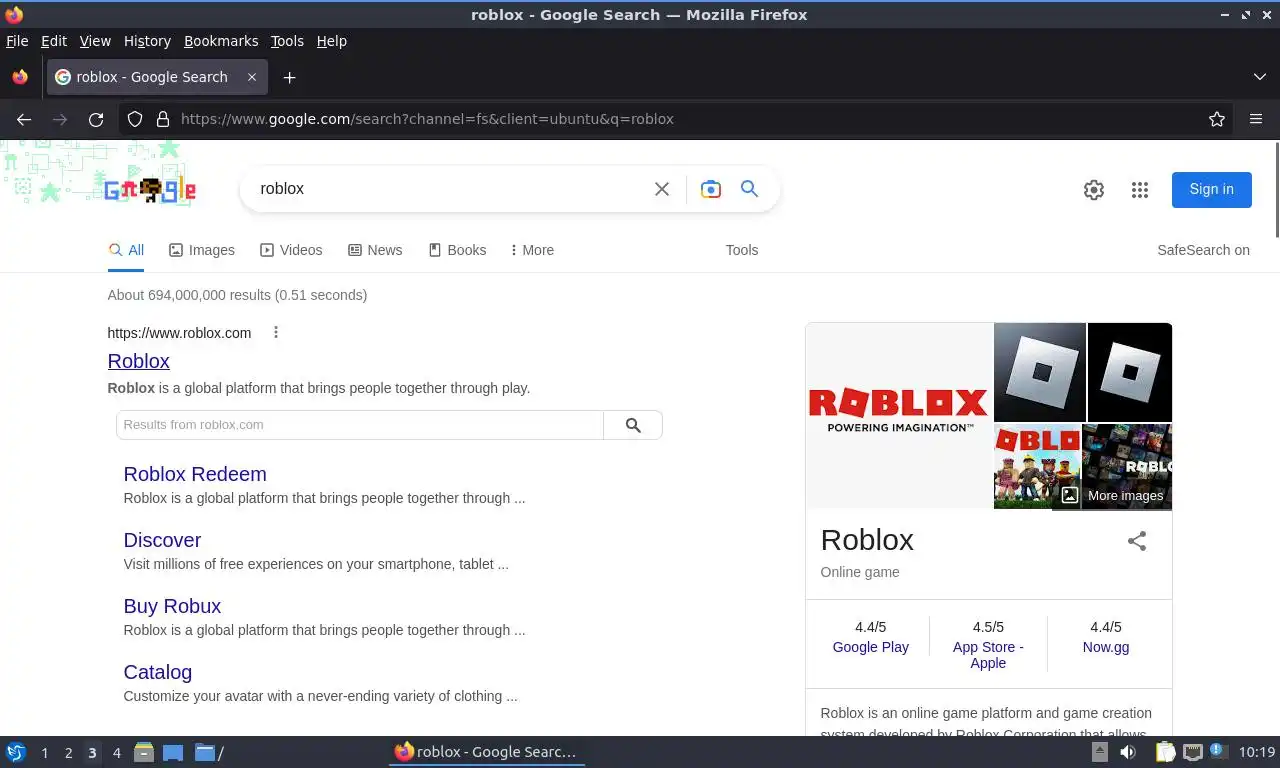Open site info via the padlock icon
Viewport: 1280px width, 768px height.
(163, 119)
